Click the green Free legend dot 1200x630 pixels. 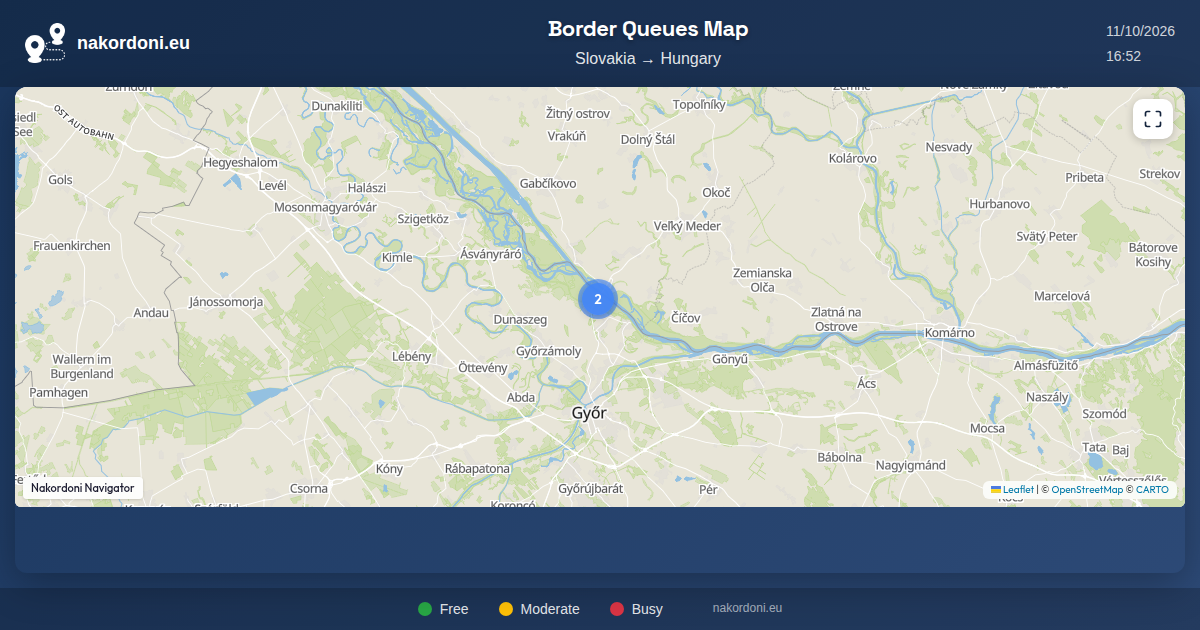(x=425, y=609)
